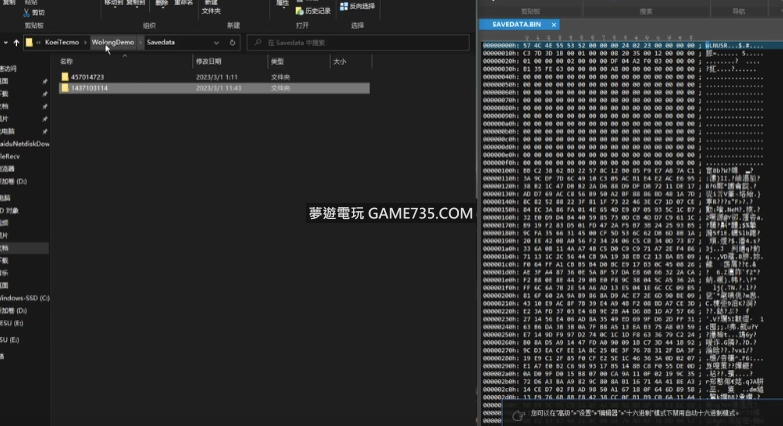The height and width of the screenshot is (426, 783).
Task: Expand the breadcrumb chevron after KoeiTecmo
Action: point(84,43)
